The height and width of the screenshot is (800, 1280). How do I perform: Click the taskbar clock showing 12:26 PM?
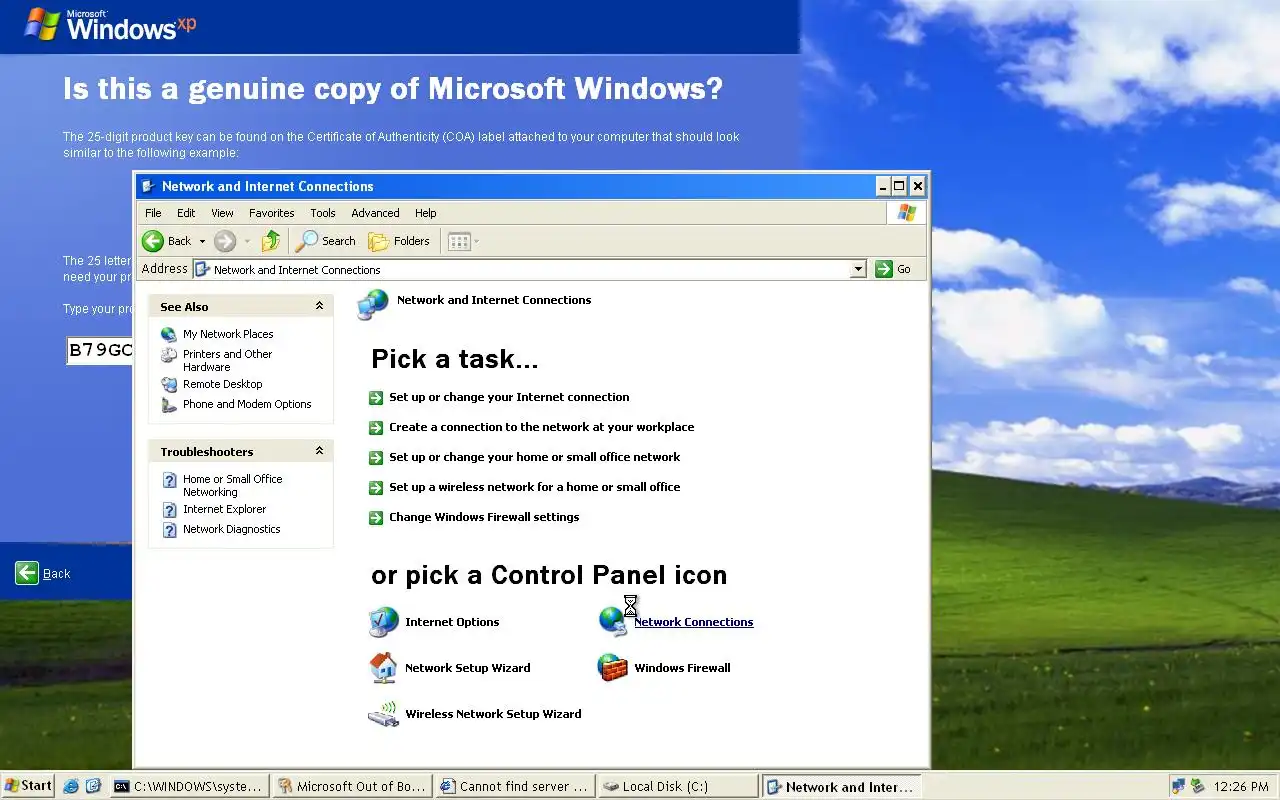pyautogui.click(x=1241, y=787)
